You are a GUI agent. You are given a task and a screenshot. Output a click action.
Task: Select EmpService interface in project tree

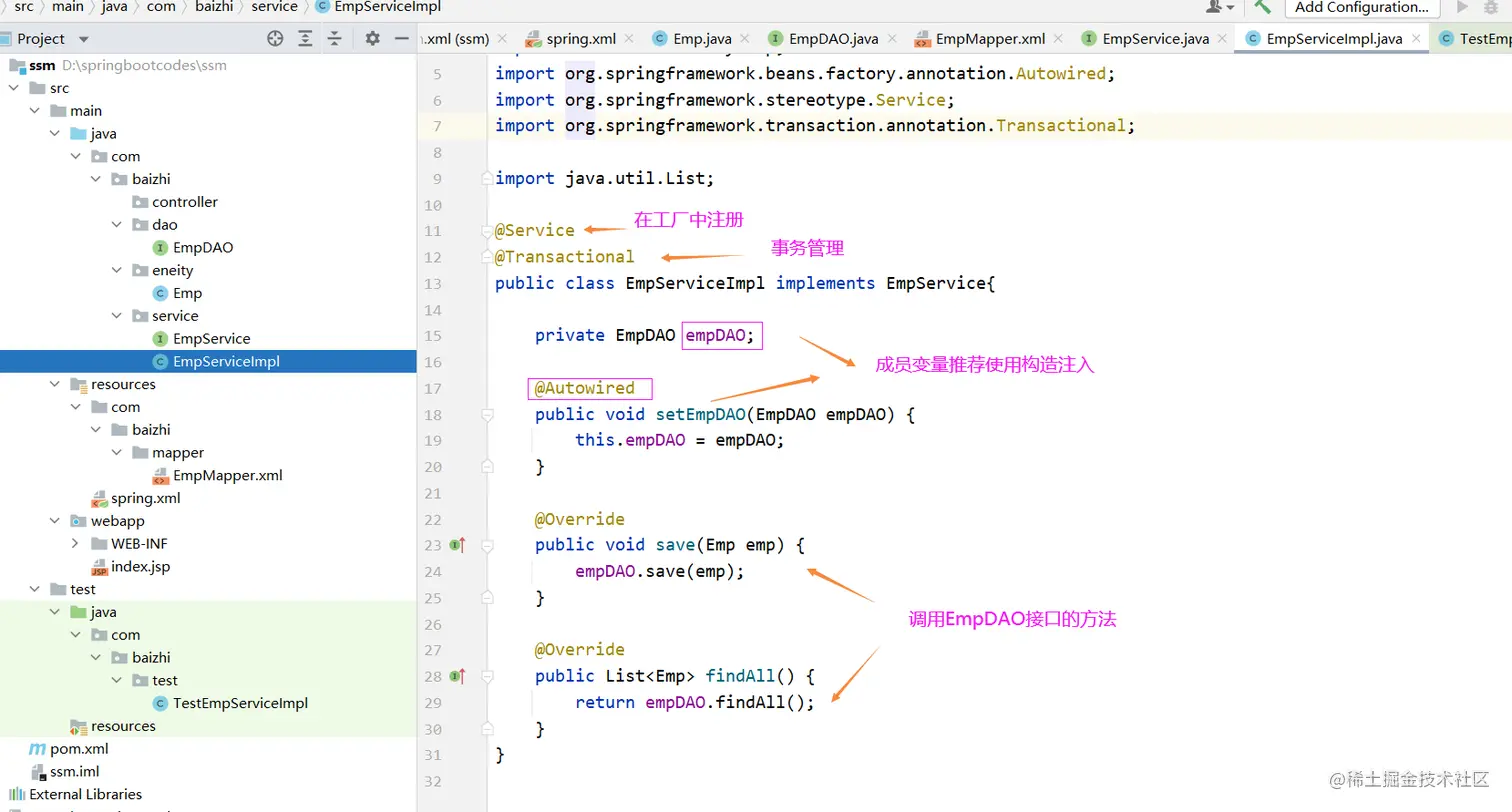coord(211,339)
